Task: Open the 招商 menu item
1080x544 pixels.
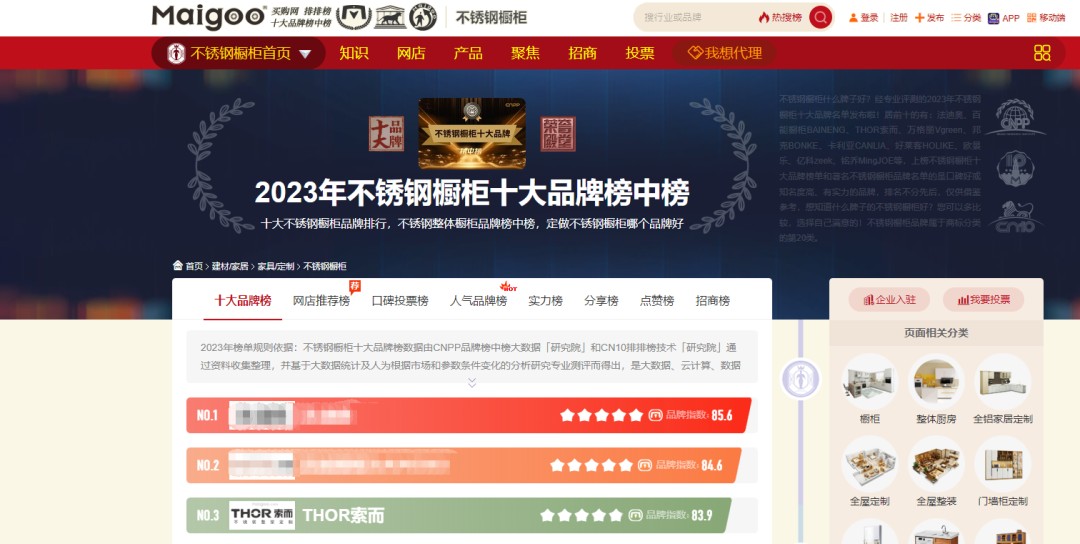Action: point(583,53)
